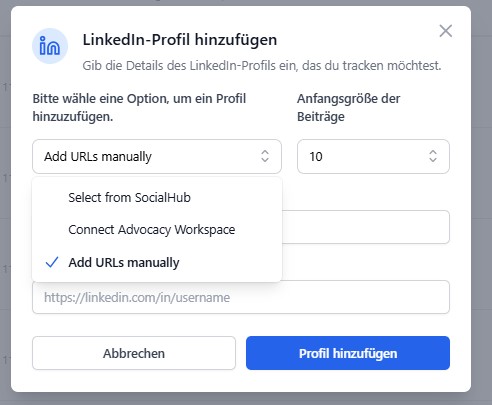Confirm with the Profil hinzufügen button

tap(348, 353)
